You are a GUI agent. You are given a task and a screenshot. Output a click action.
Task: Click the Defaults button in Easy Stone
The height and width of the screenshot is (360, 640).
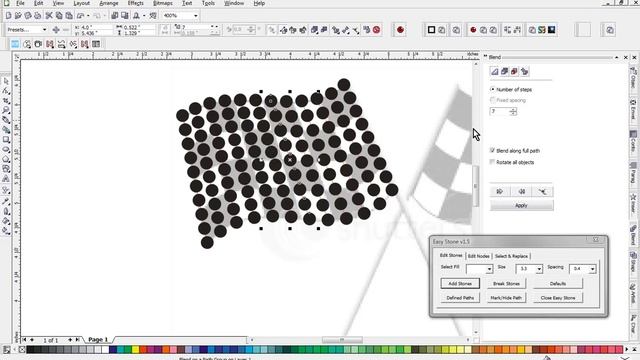coord(558,284)
